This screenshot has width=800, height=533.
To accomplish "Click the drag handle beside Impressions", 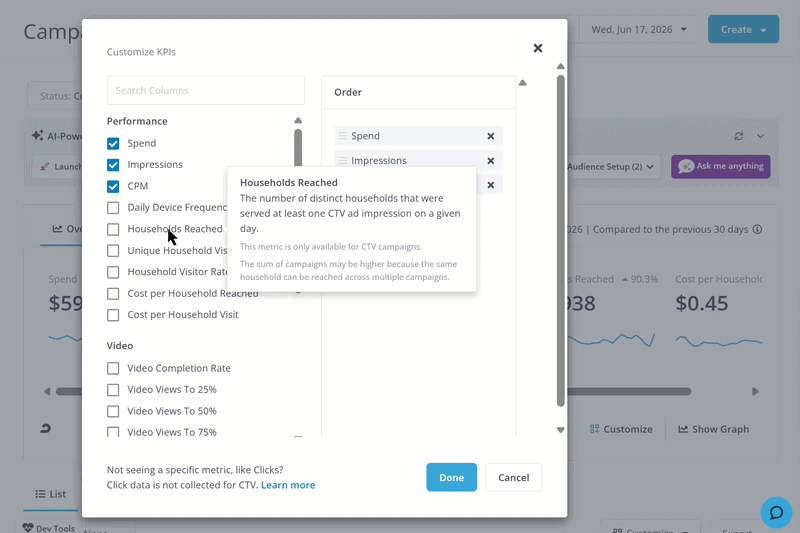I will 343,161.
